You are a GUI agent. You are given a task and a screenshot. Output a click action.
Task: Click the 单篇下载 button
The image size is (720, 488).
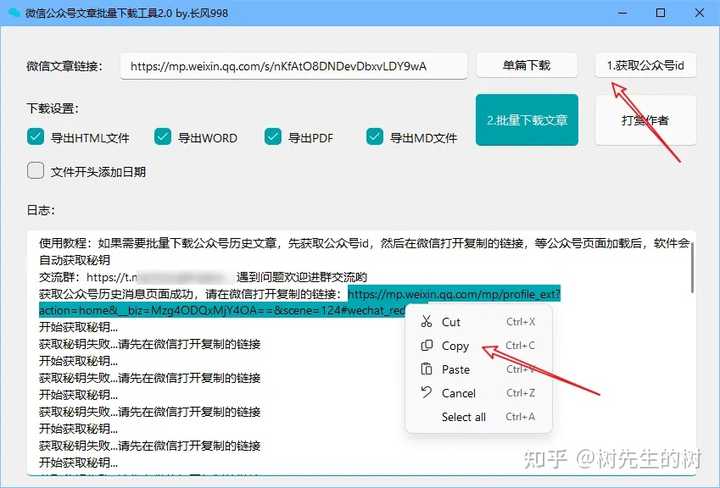(x=527, y=65)
